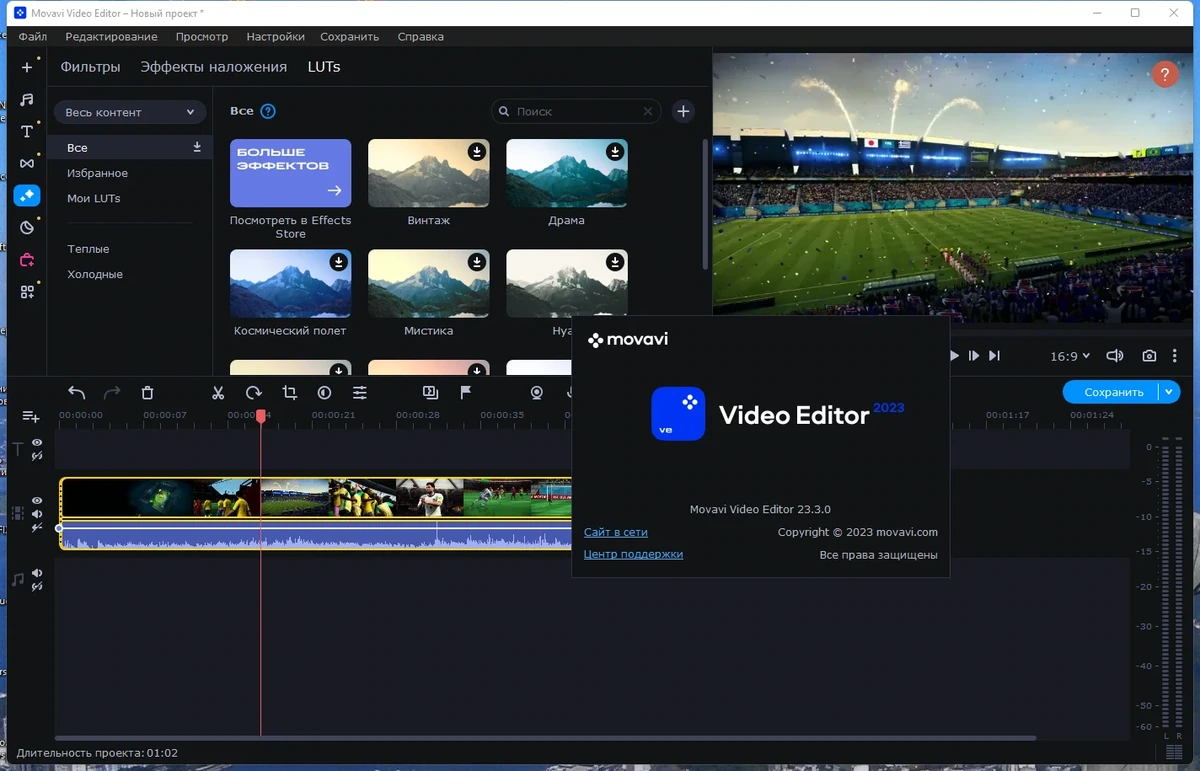1200x771 pixels.
Task: Open the Titles text tab
Action: point(27,131)
